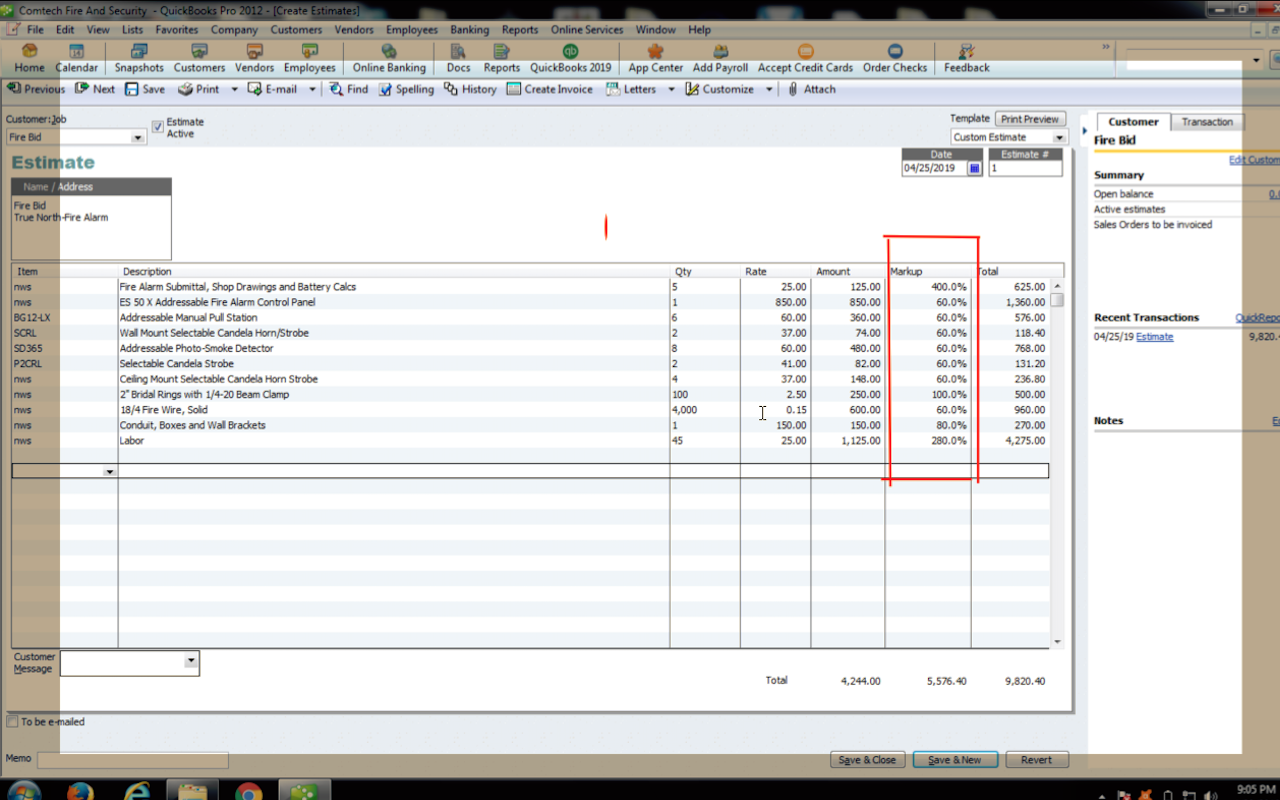Open the Fire Bid Customer:Job dropdown

click(138, 135)
